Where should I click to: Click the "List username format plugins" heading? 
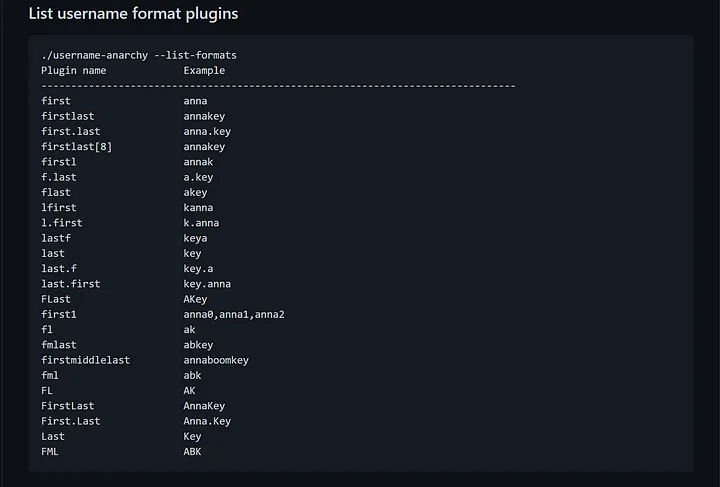[133, 14]
